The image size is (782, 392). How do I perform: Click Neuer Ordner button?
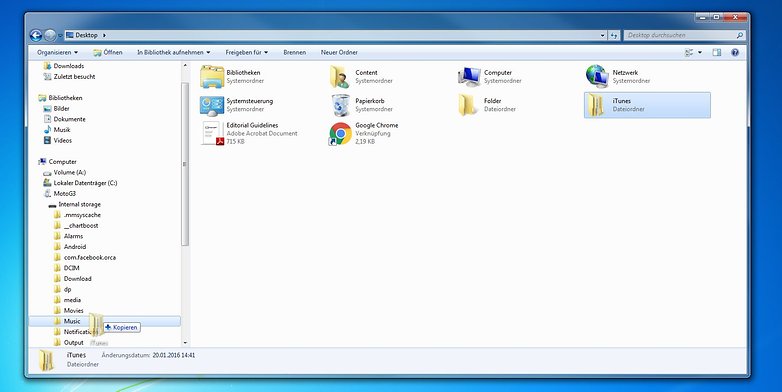339,52
